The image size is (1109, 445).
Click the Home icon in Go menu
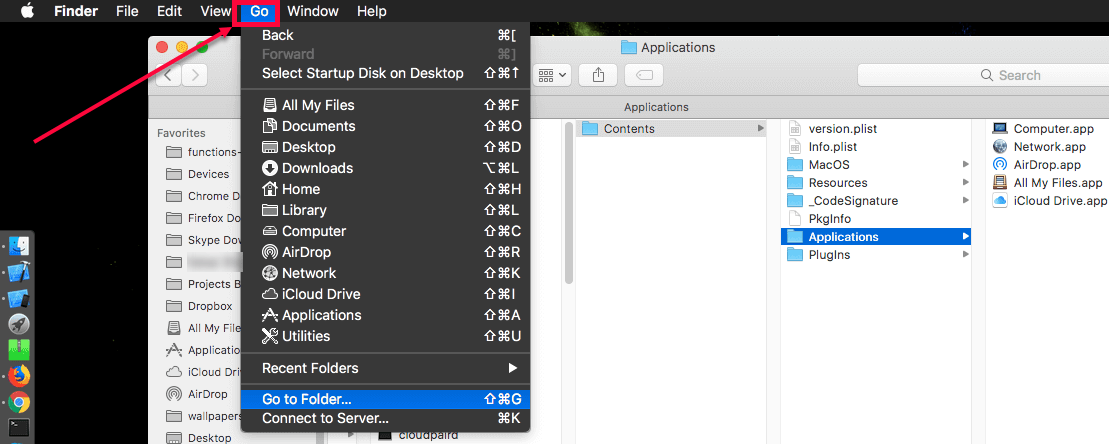pos(269,189)
